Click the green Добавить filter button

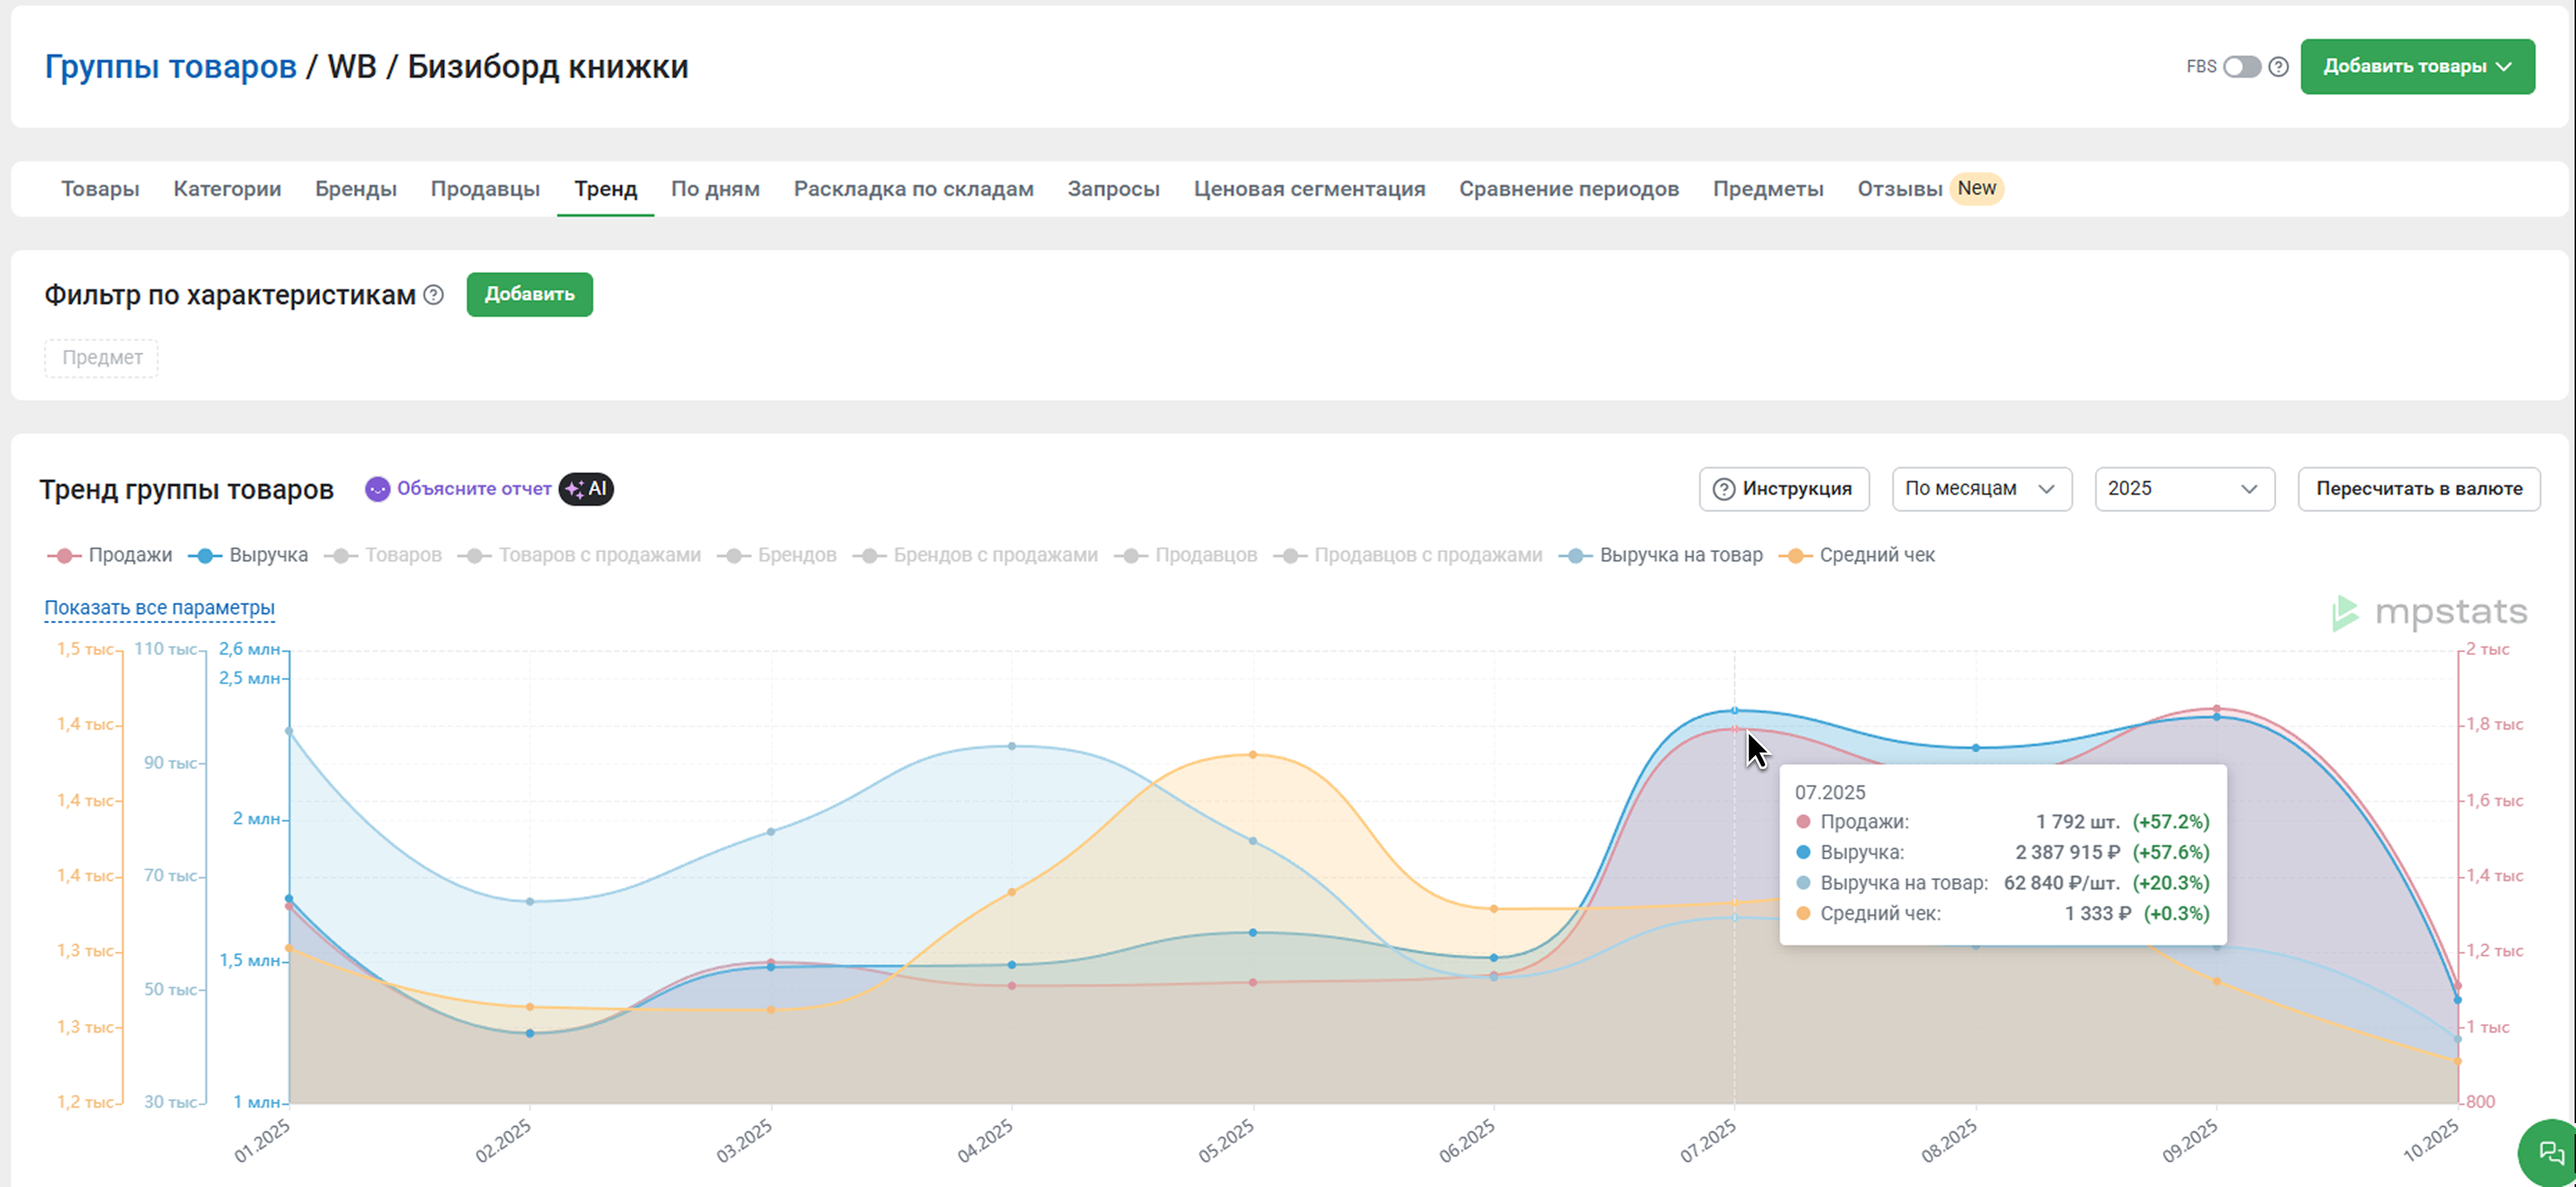(529, 295)
